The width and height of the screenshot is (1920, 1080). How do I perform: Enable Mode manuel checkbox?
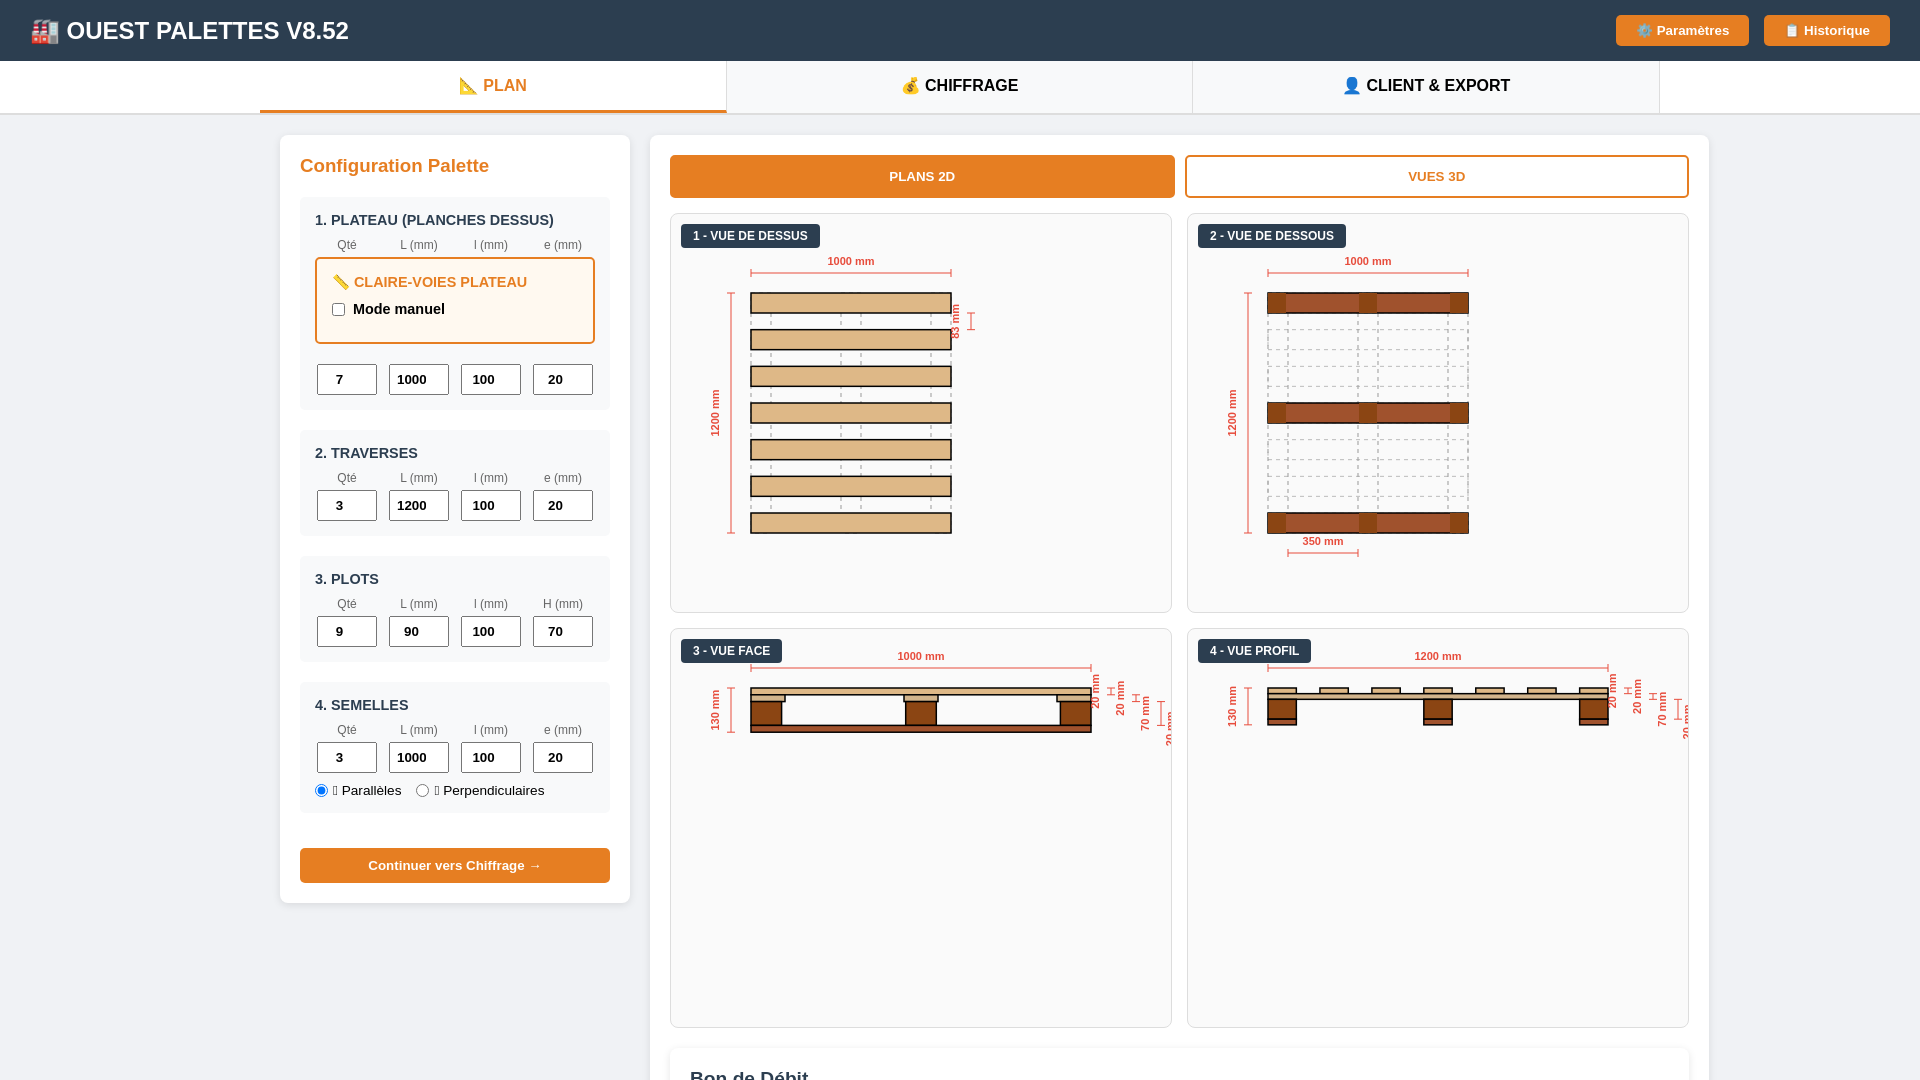(338, 310)
